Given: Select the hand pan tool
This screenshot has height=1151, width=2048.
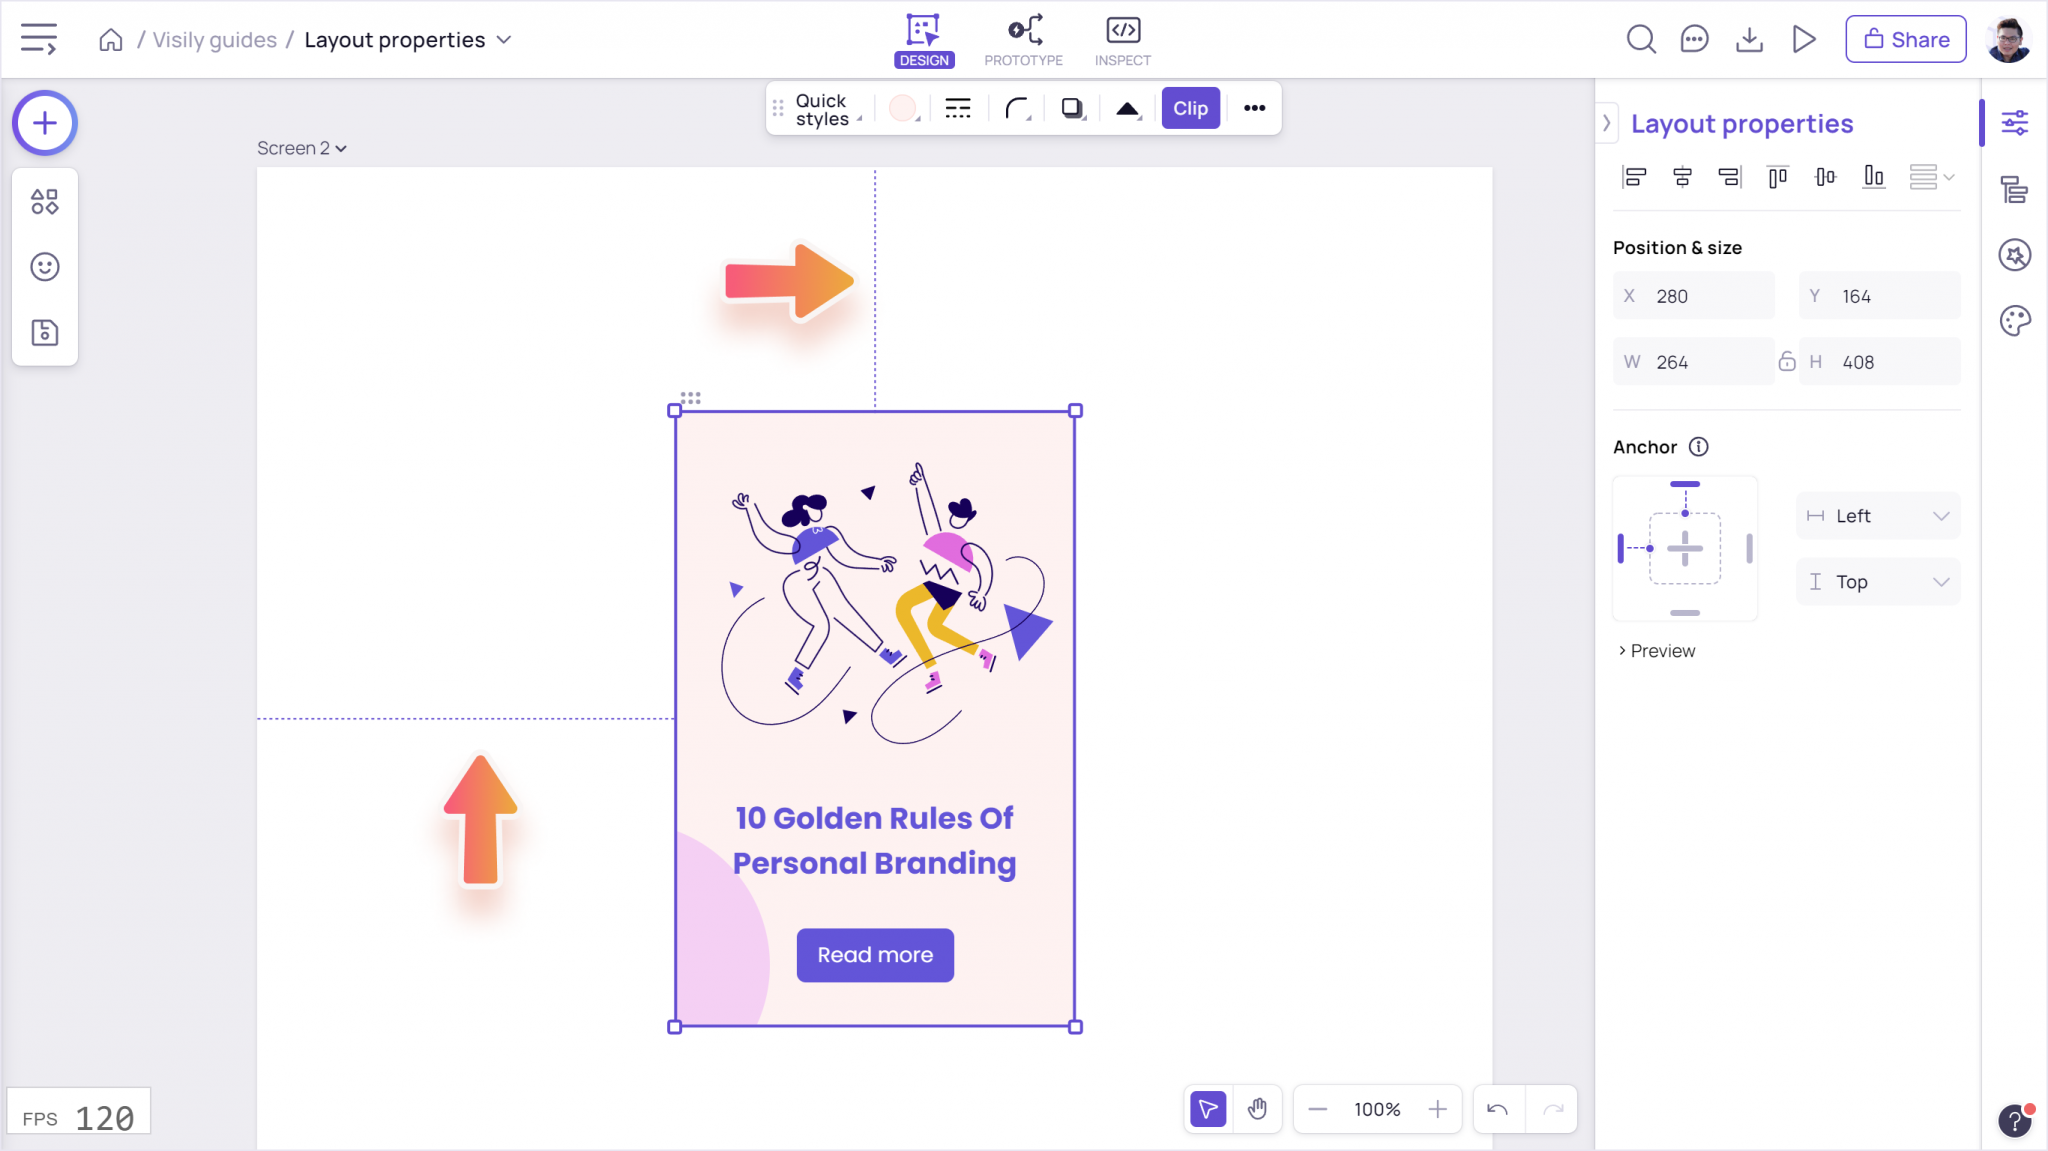Looking at the screenshot, I should pyautogui.click(x=1257, y=1109).
